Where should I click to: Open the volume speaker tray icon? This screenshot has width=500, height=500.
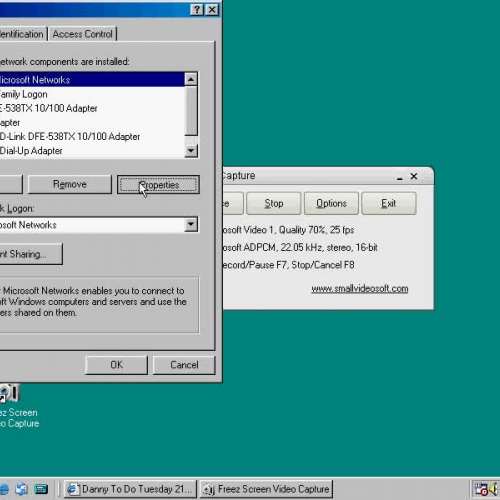(x=493, y=489)
